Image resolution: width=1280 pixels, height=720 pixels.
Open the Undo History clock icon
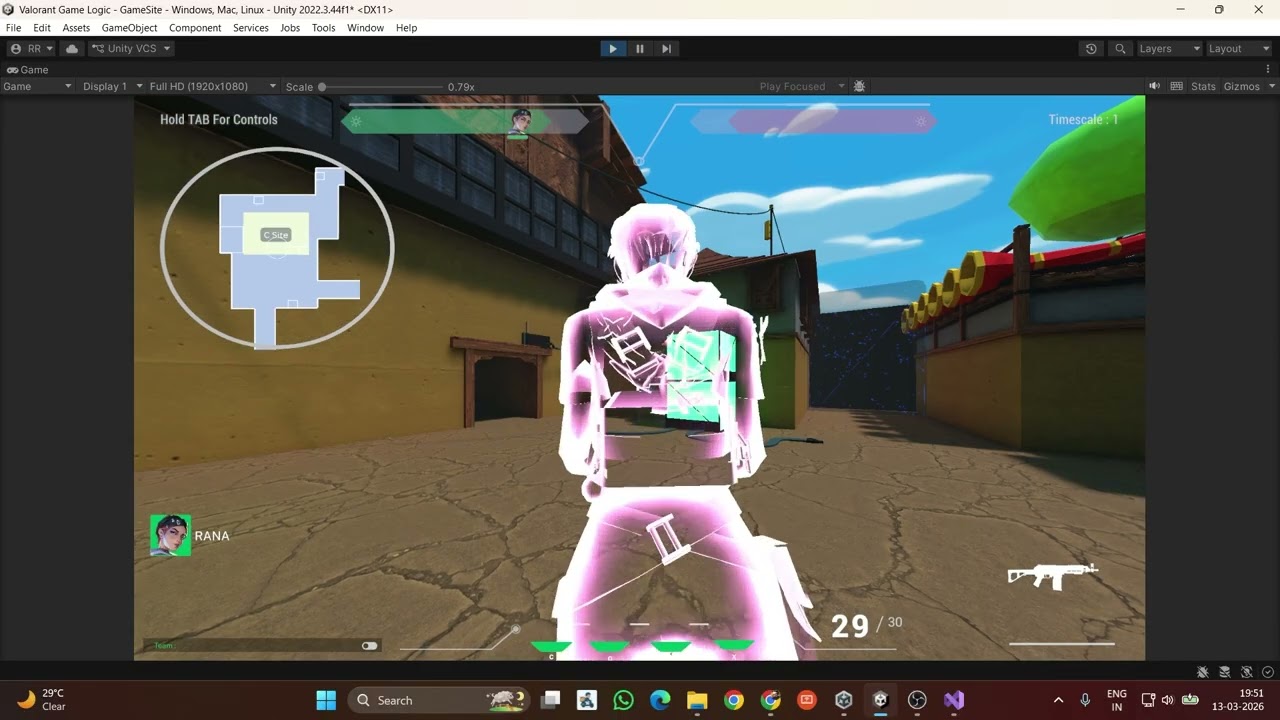pyautogui.click(x=1091, y=48)
